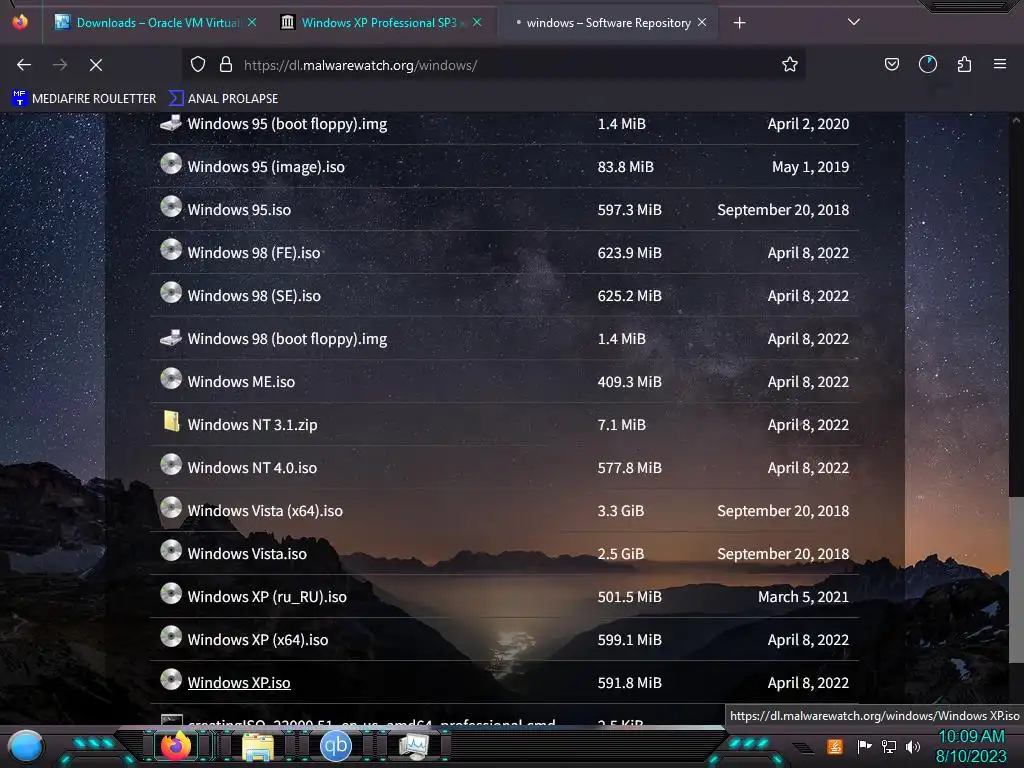This screenshot has height=768, width=1024.
Task: Click the disc icon beside Windows 95.iso
Action: [171, 206]
